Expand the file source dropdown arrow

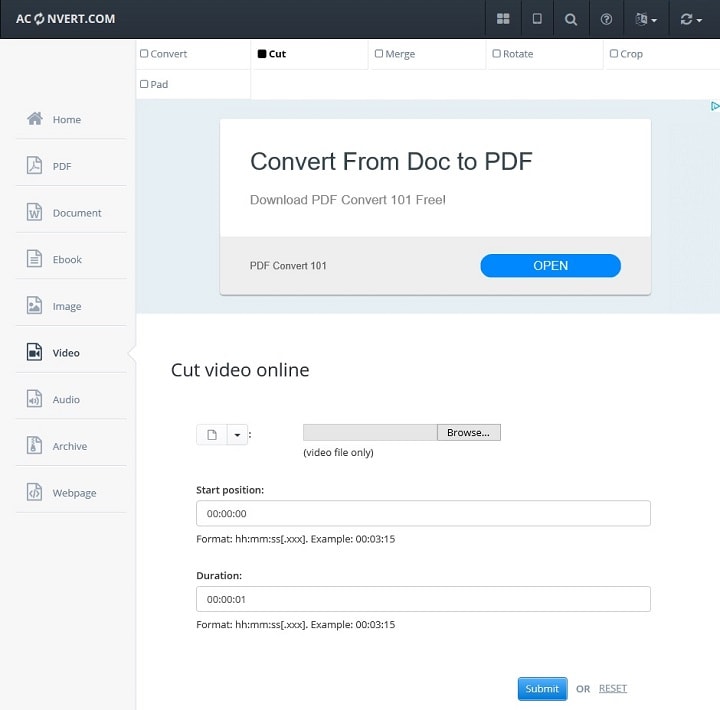coord(237,434)
